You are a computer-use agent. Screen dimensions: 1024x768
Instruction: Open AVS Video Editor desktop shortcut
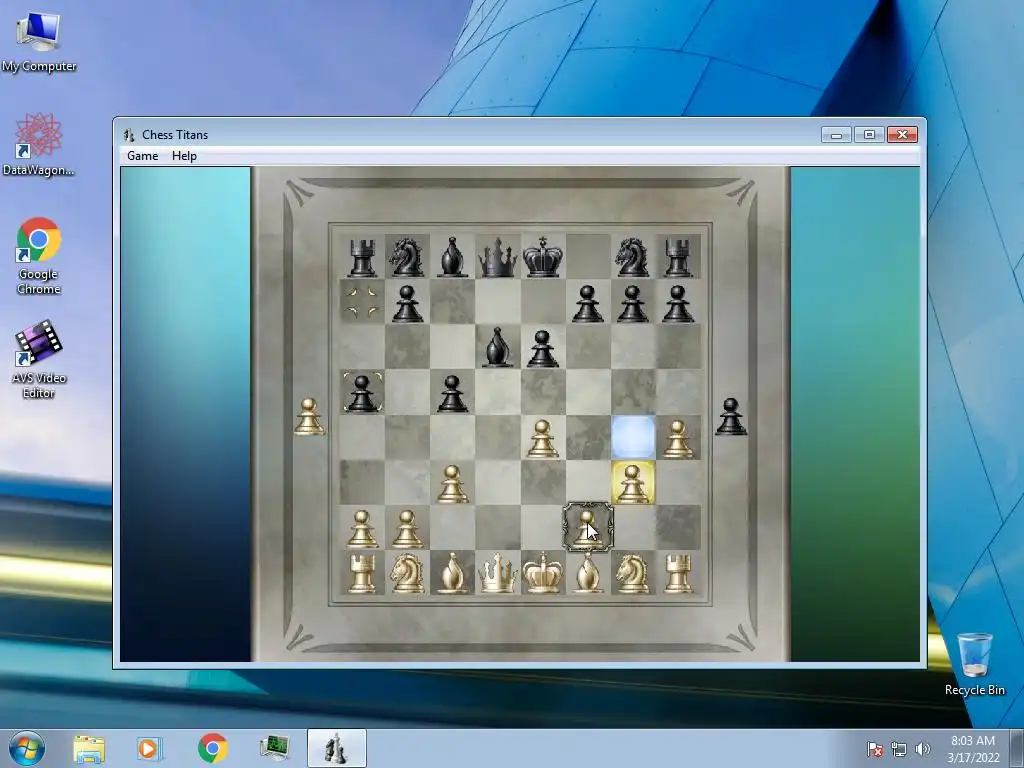[39, 359]
